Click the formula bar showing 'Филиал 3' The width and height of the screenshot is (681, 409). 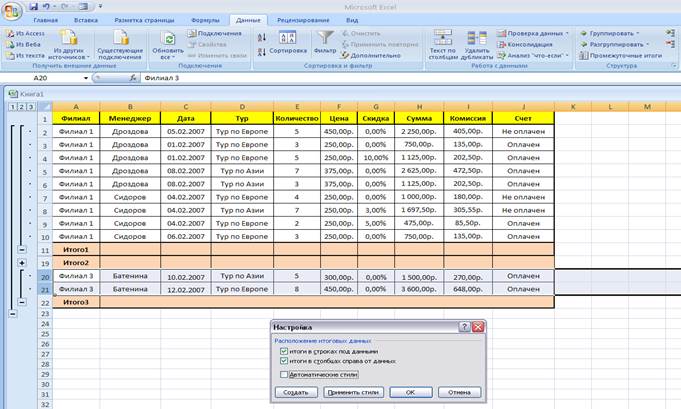(x=408, y=78)
